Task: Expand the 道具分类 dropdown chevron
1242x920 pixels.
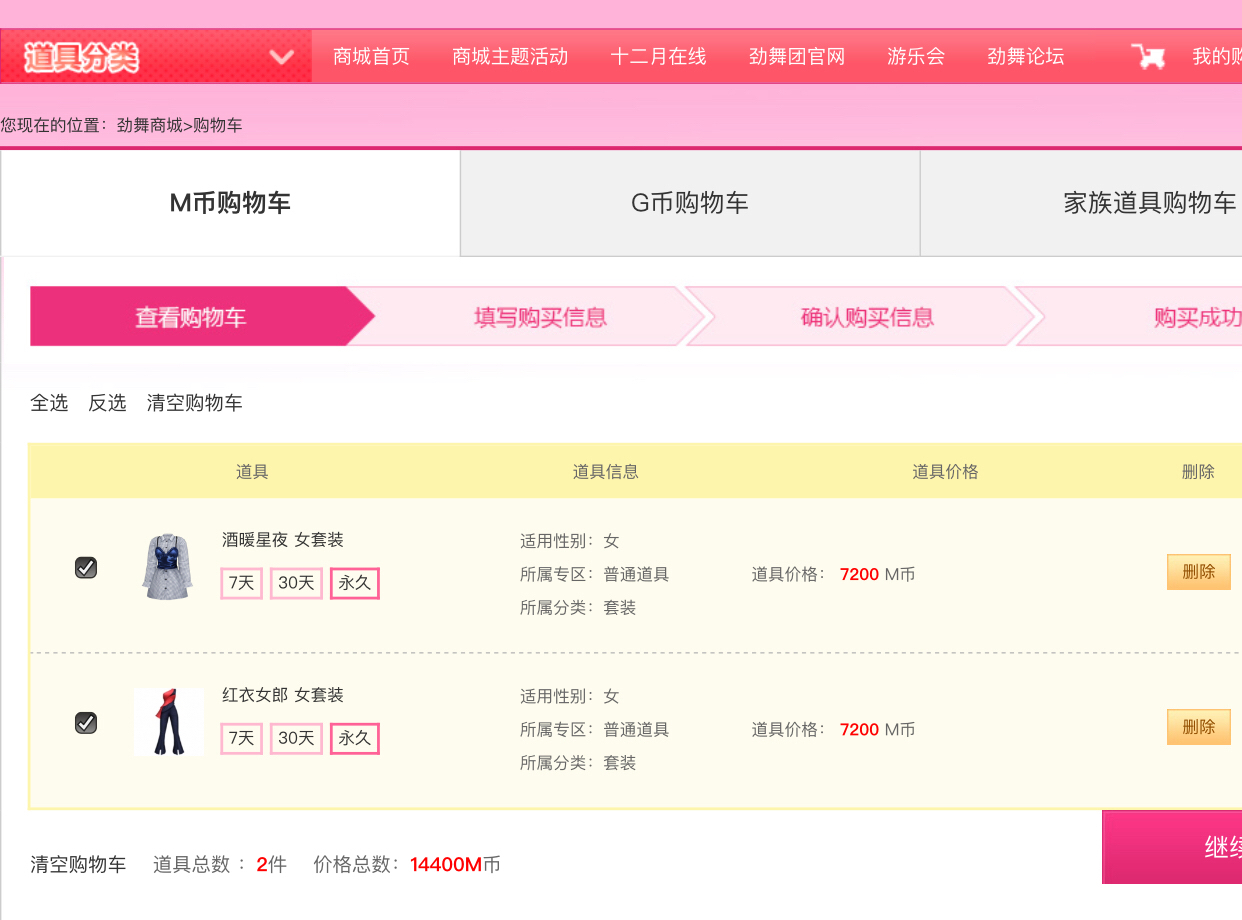Action: pyautogui.click(x=282, y=57)
